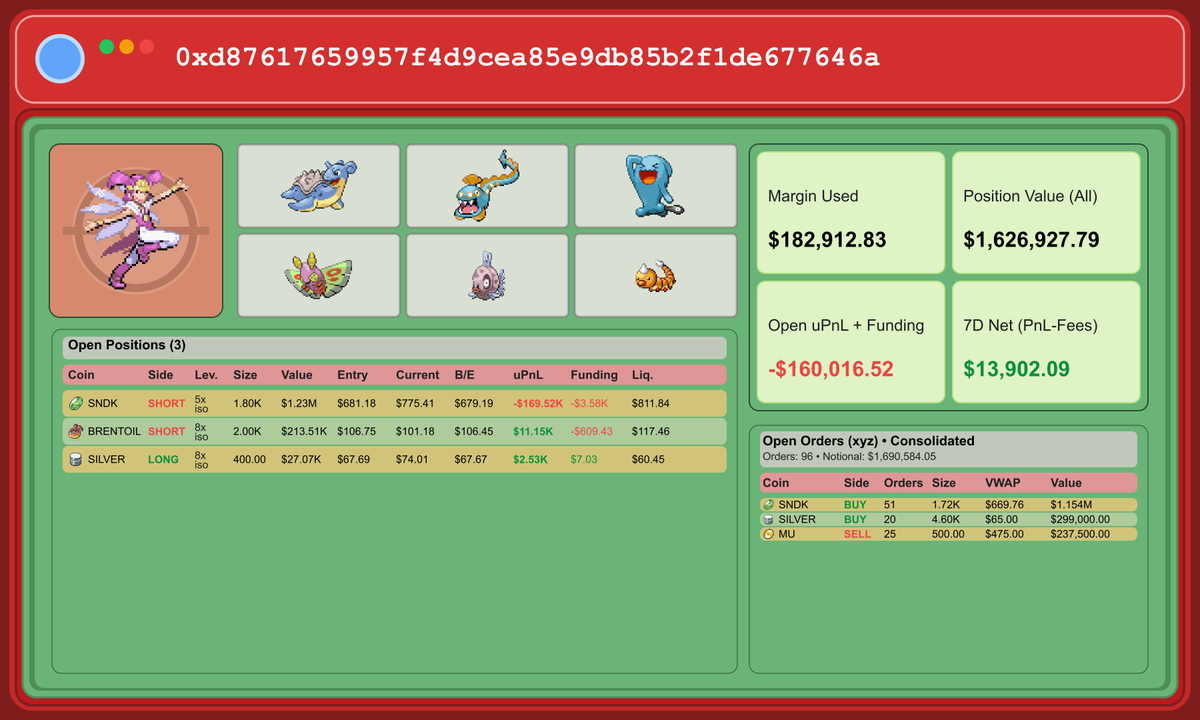The height and width of the screenshot is (720, 1200).
Task: Click SNDK liquidation price $811.84
Action: (651, 403)
